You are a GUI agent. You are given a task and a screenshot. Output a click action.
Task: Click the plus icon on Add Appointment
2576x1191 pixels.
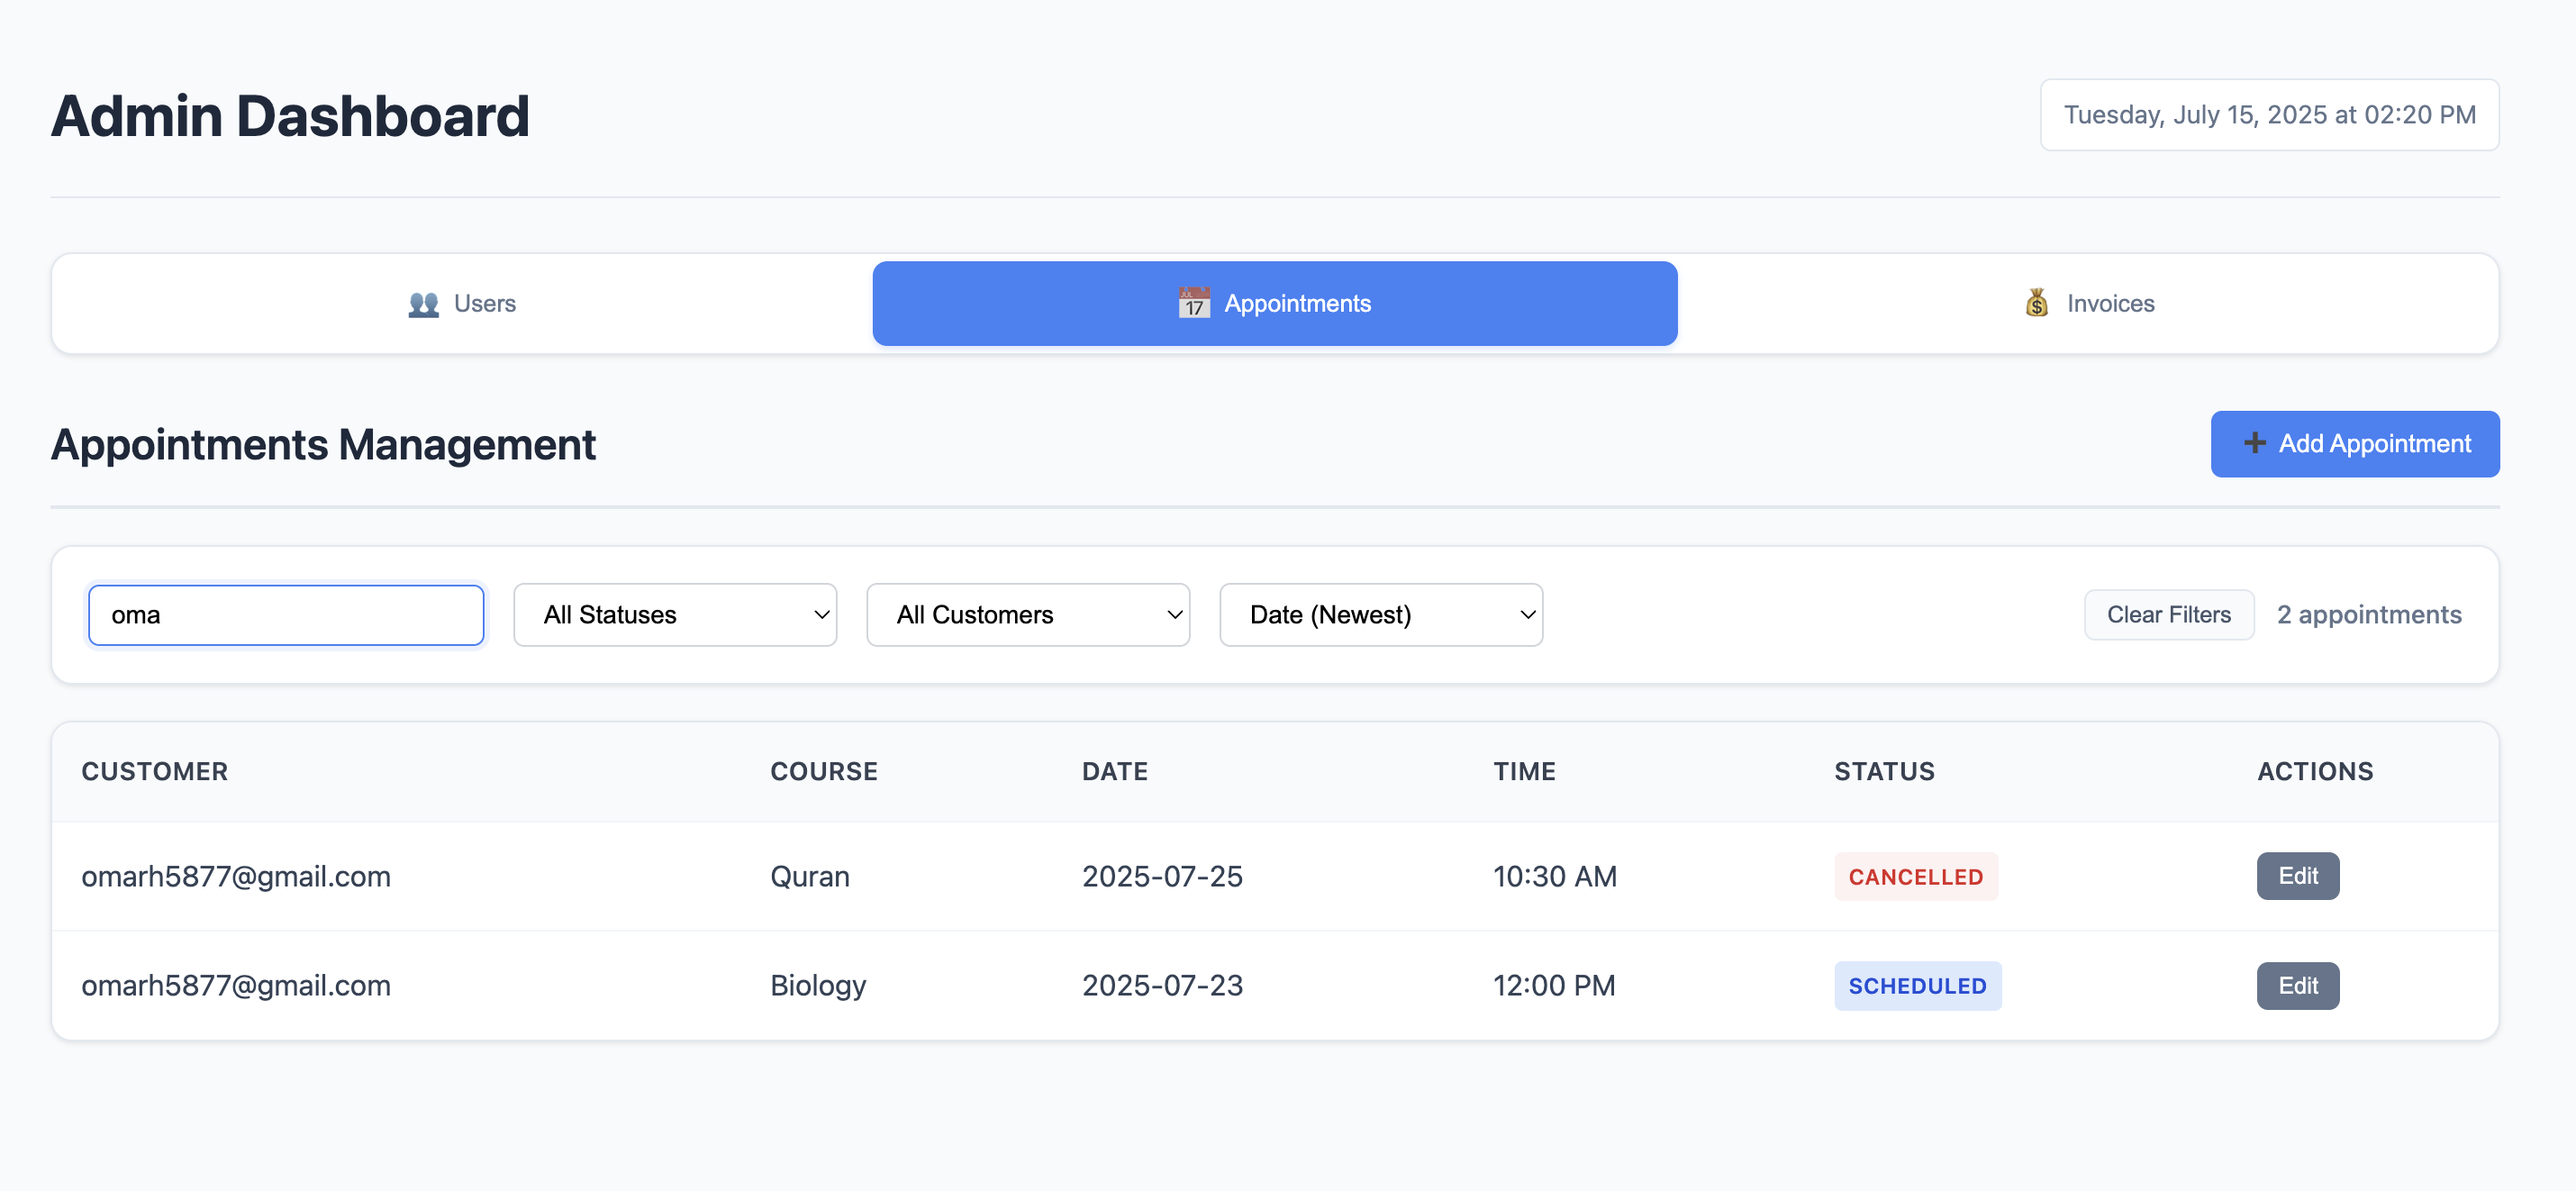(2254, 443)
